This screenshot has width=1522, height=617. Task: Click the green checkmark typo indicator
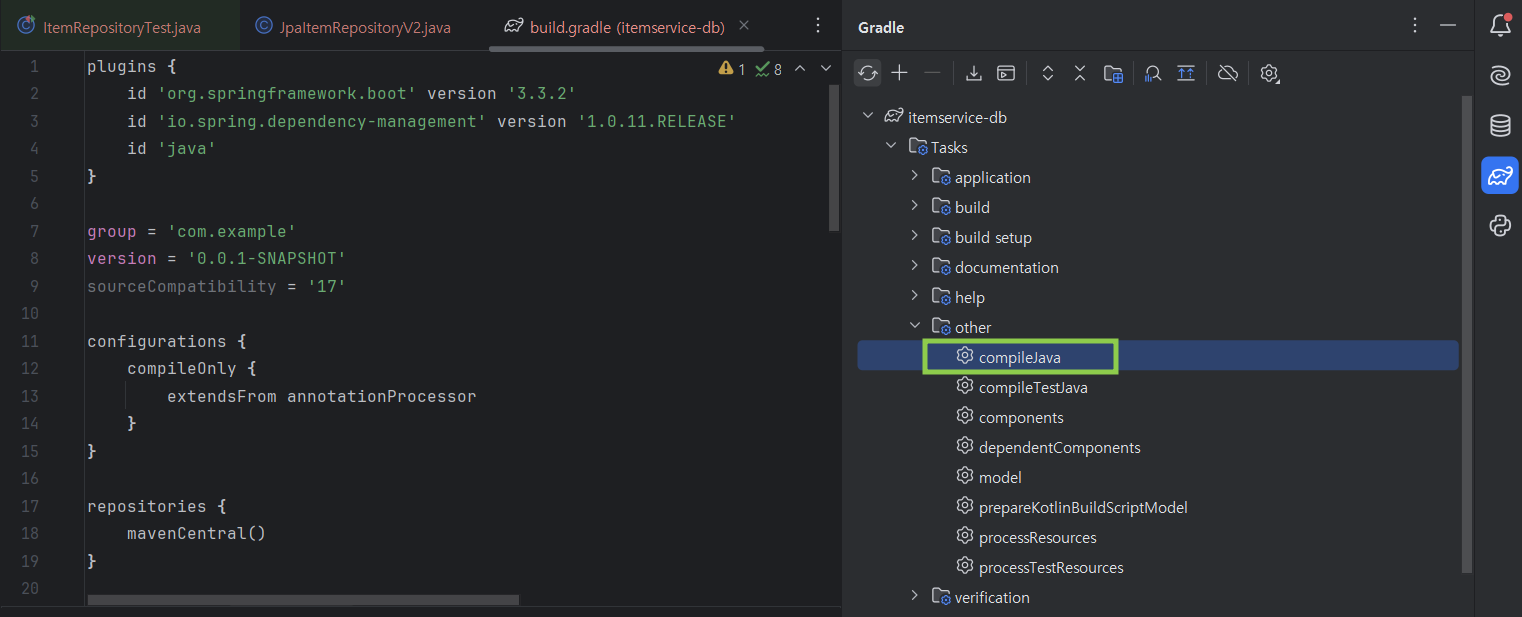[x=768, y=68]
